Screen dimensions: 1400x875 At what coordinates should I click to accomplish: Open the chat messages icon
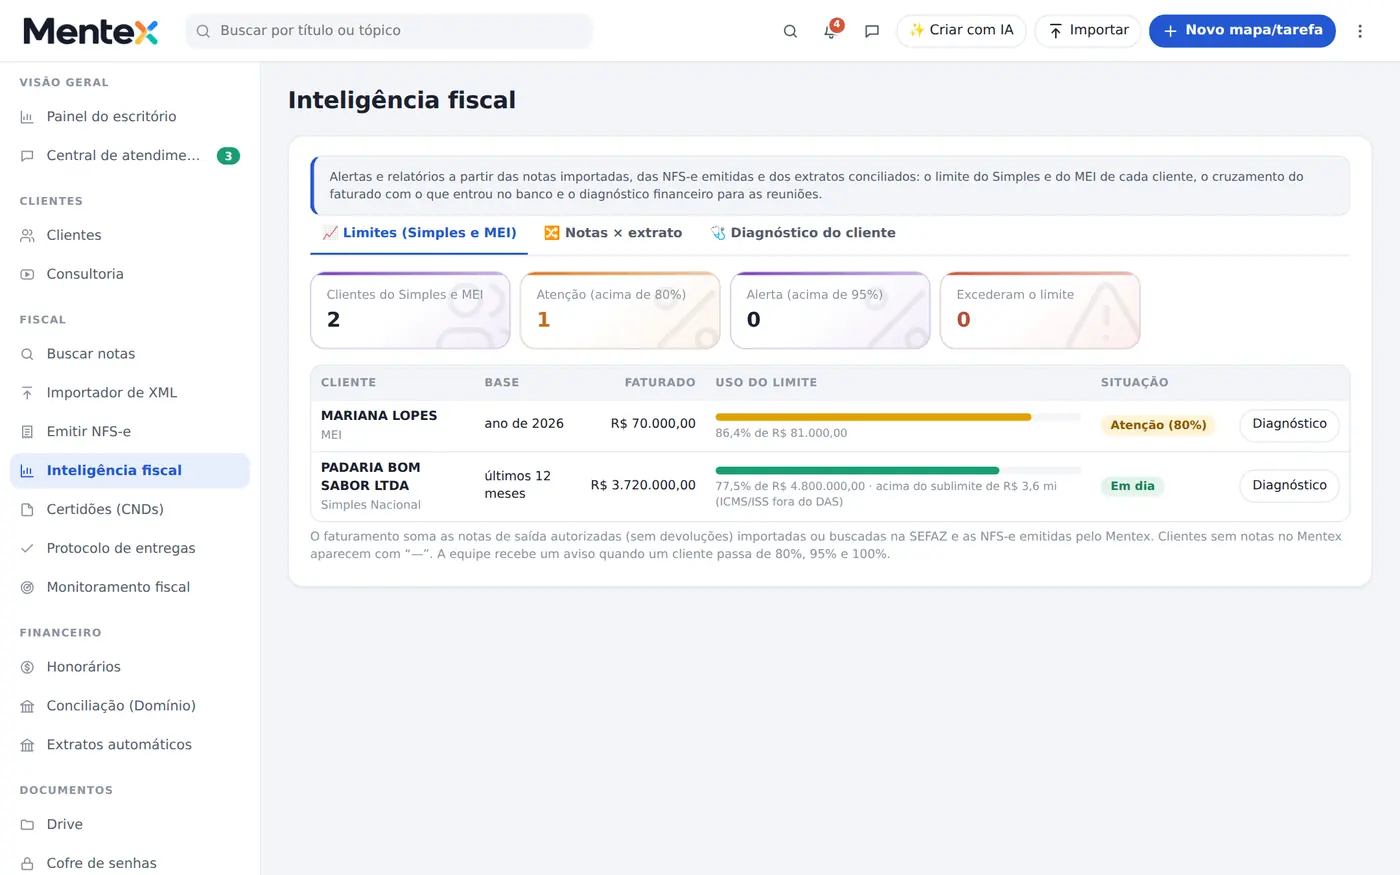coord(872,31)
